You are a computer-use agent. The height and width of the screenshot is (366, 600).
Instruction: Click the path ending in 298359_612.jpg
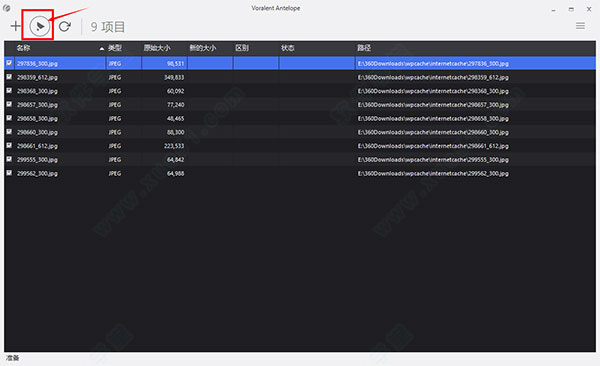[x=433, y=77]
